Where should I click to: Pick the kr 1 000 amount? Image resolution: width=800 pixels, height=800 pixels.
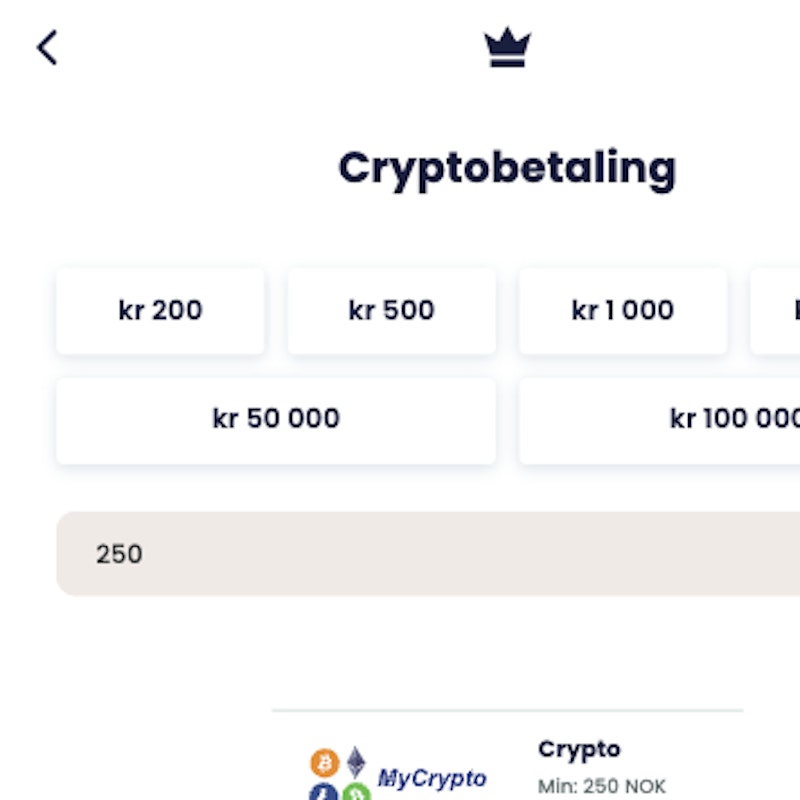622,310
